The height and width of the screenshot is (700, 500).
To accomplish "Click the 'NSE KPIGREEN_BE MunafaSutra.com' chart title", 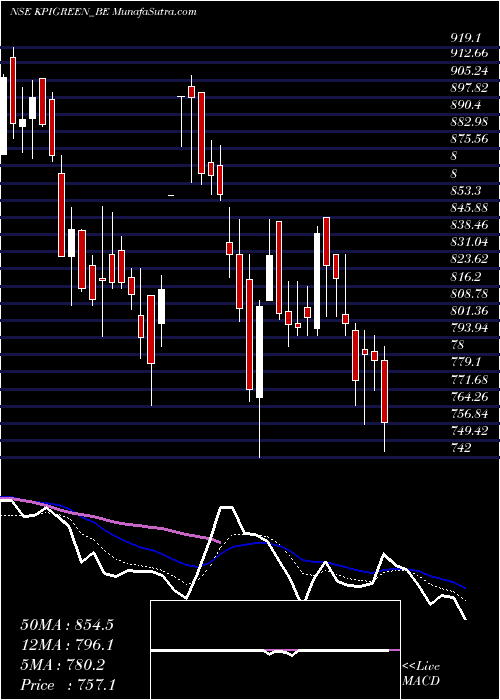I will [103, 12].
